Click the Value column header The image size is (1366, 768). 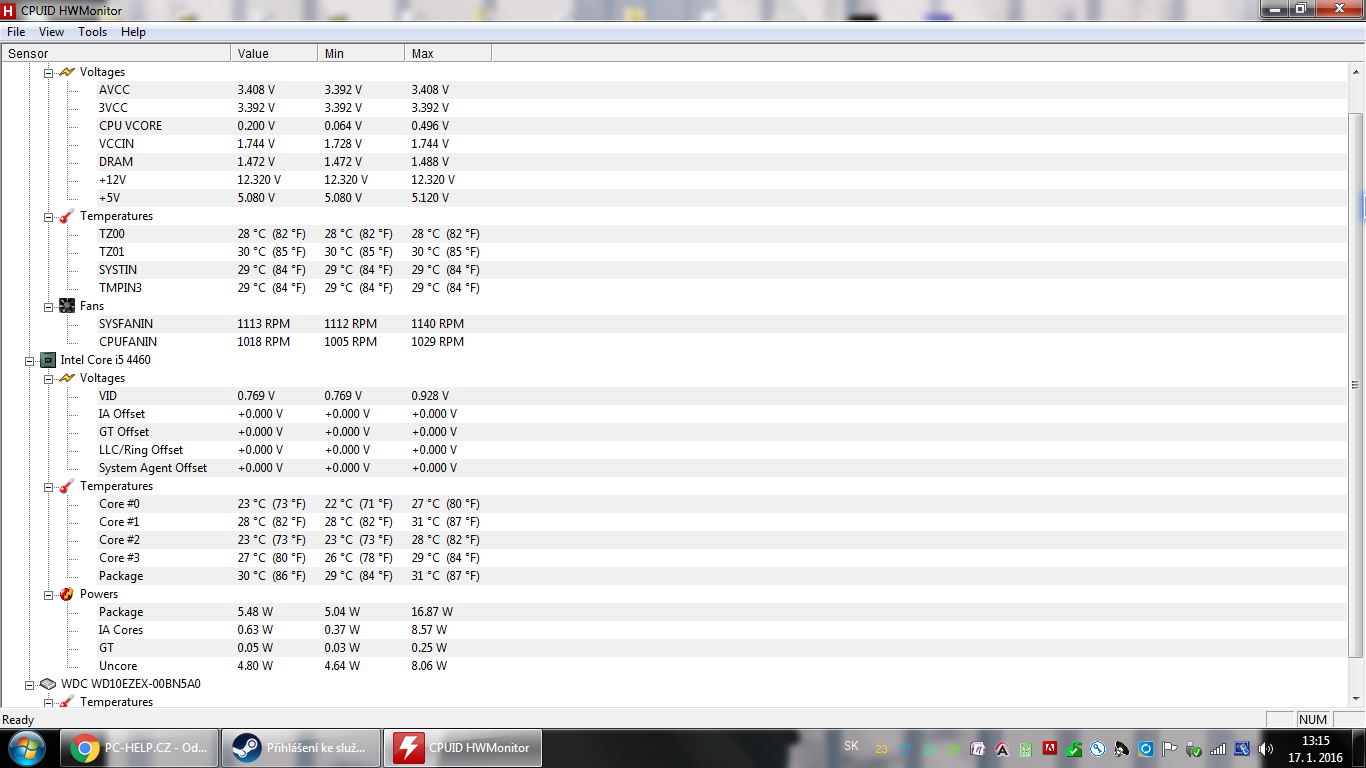tap(274, 53)
